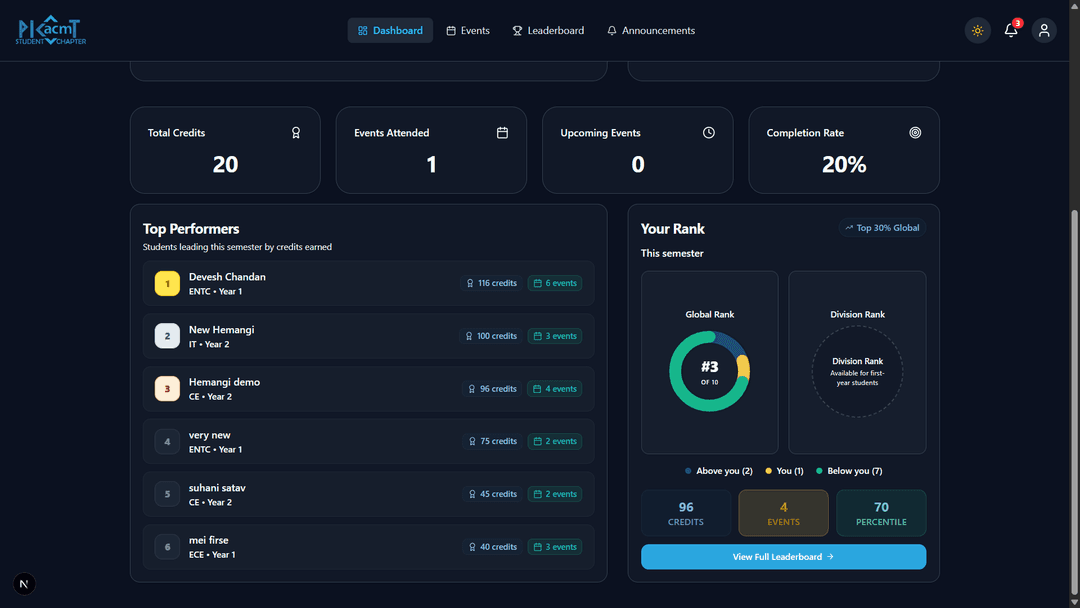Click the Top 30% Global badge

tap(882, 228)
